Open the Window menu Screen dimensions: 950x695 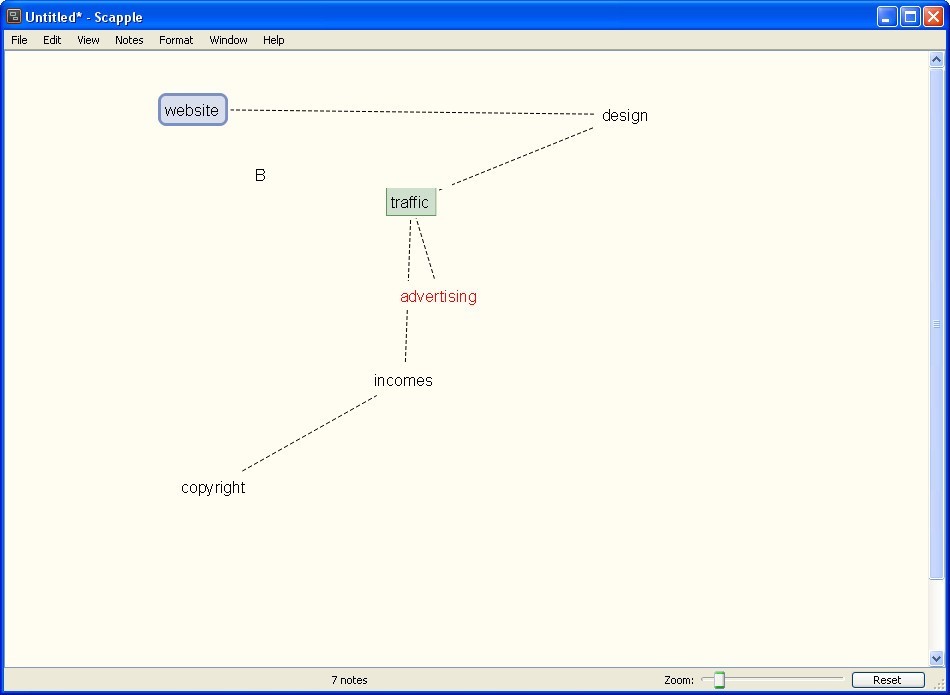[x=228, y=40]
